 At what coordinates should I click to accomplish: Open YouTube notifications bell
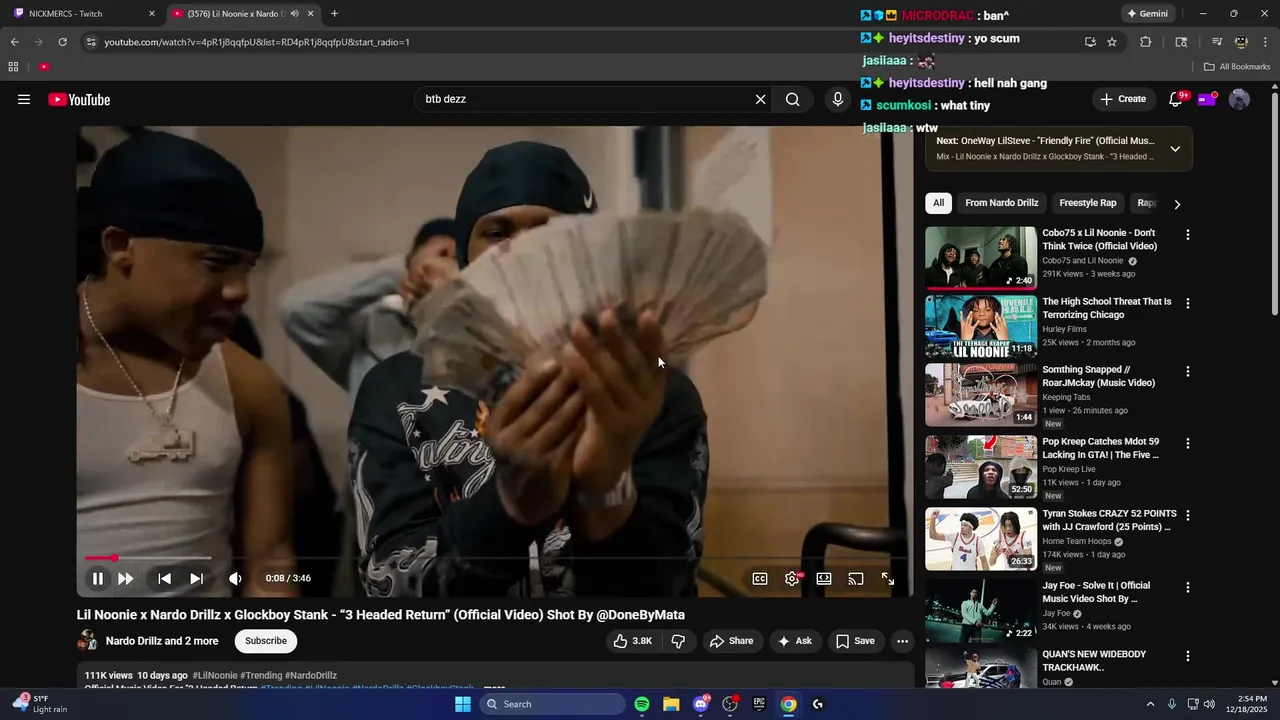point(1176,99)
